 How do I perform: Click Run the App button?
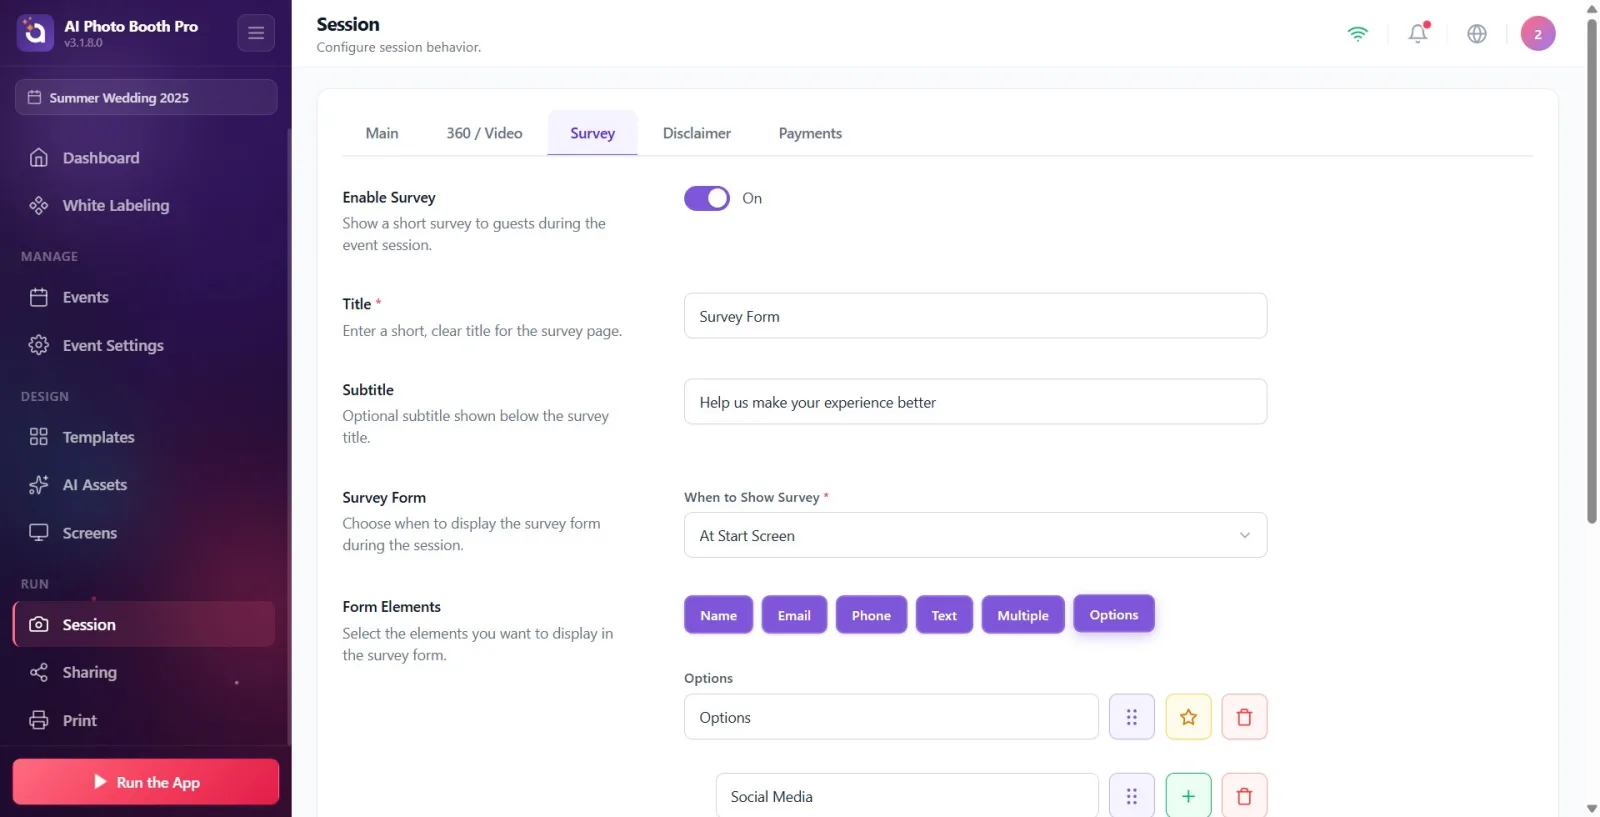tap(146, 782)
